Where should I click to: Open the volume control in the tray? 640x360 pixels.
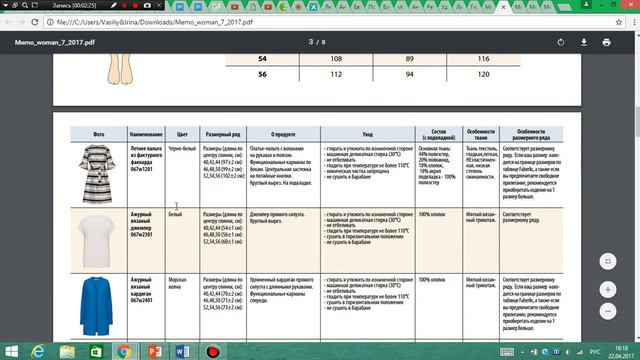(x=568, y=352)
